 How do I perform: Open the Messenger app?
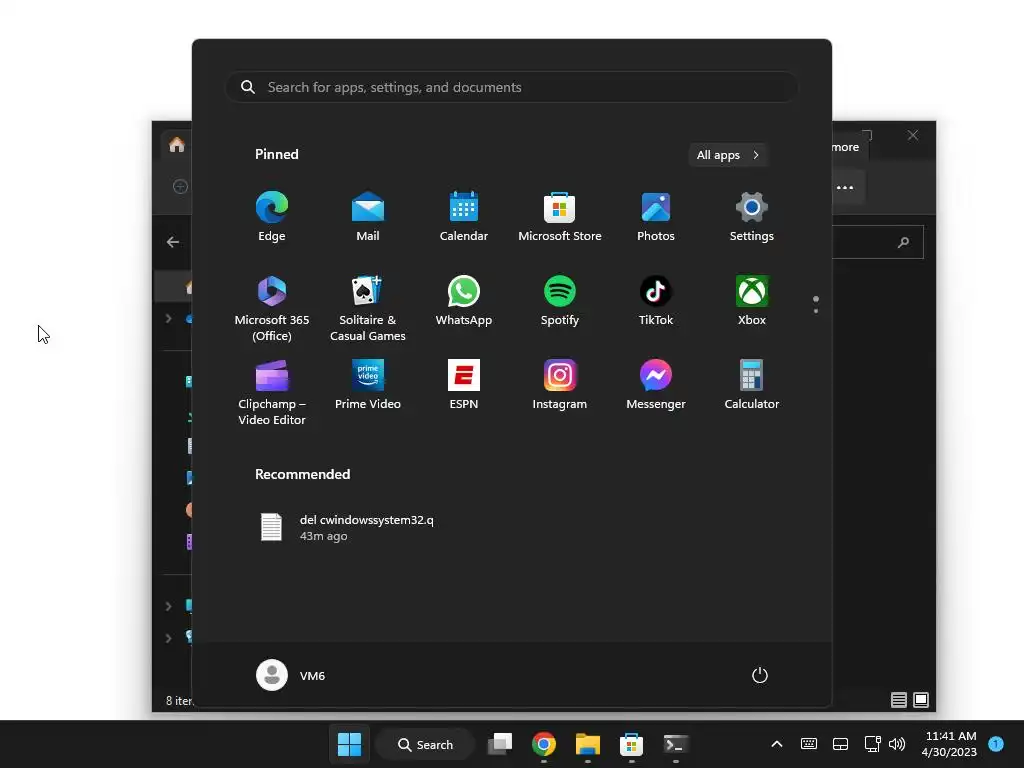point(656,385)
